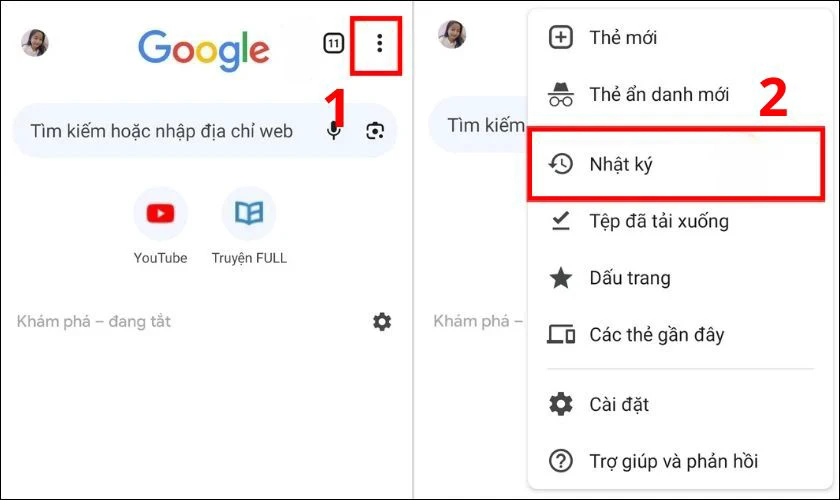Viewport: 840px width, 500px height.
Task: Open the YouTube shortcut
Action: tap(160, 213)
